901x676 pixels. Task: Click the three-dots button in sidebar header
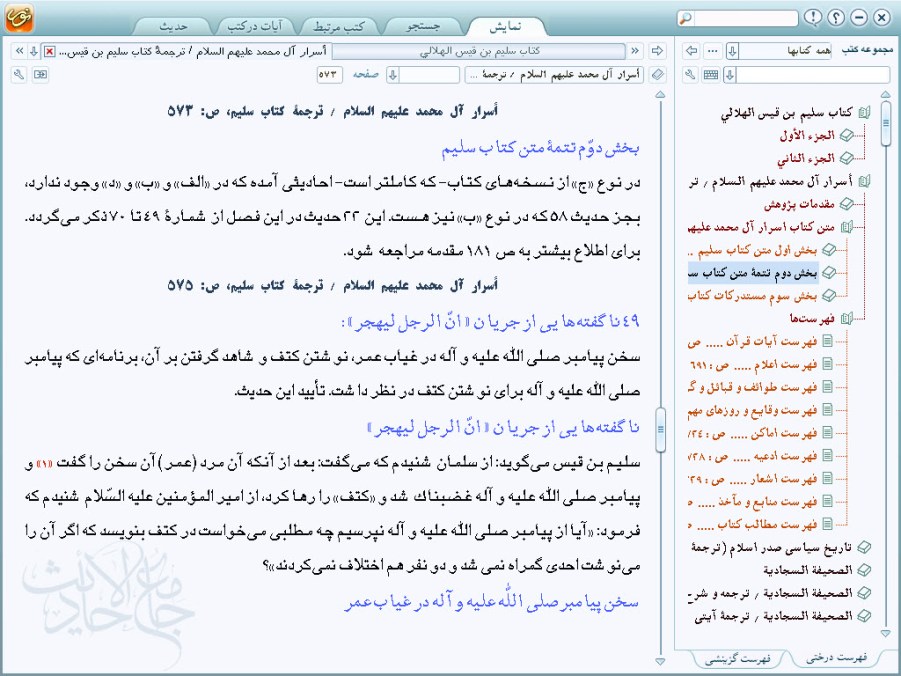coord(713,51)
